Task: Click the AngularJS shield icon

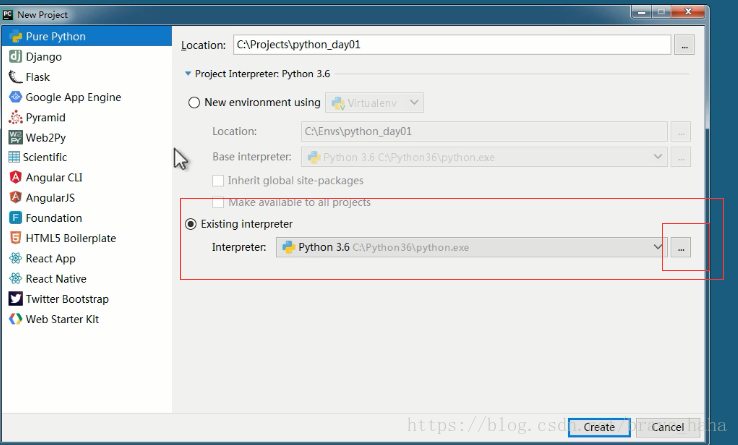Action: click(16, 197)
